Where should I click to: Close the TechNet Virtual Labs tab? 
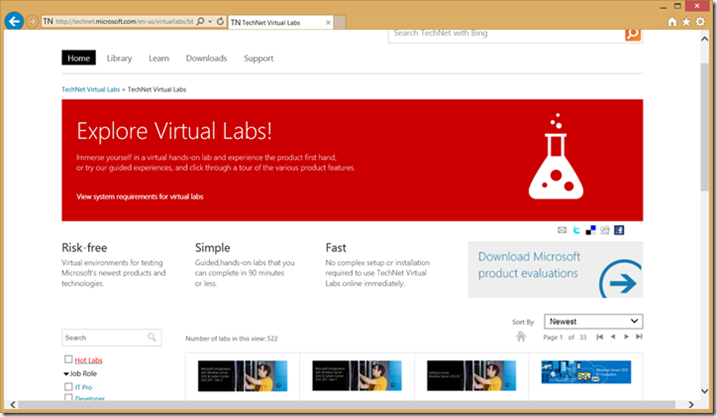[x=328, y=22]
